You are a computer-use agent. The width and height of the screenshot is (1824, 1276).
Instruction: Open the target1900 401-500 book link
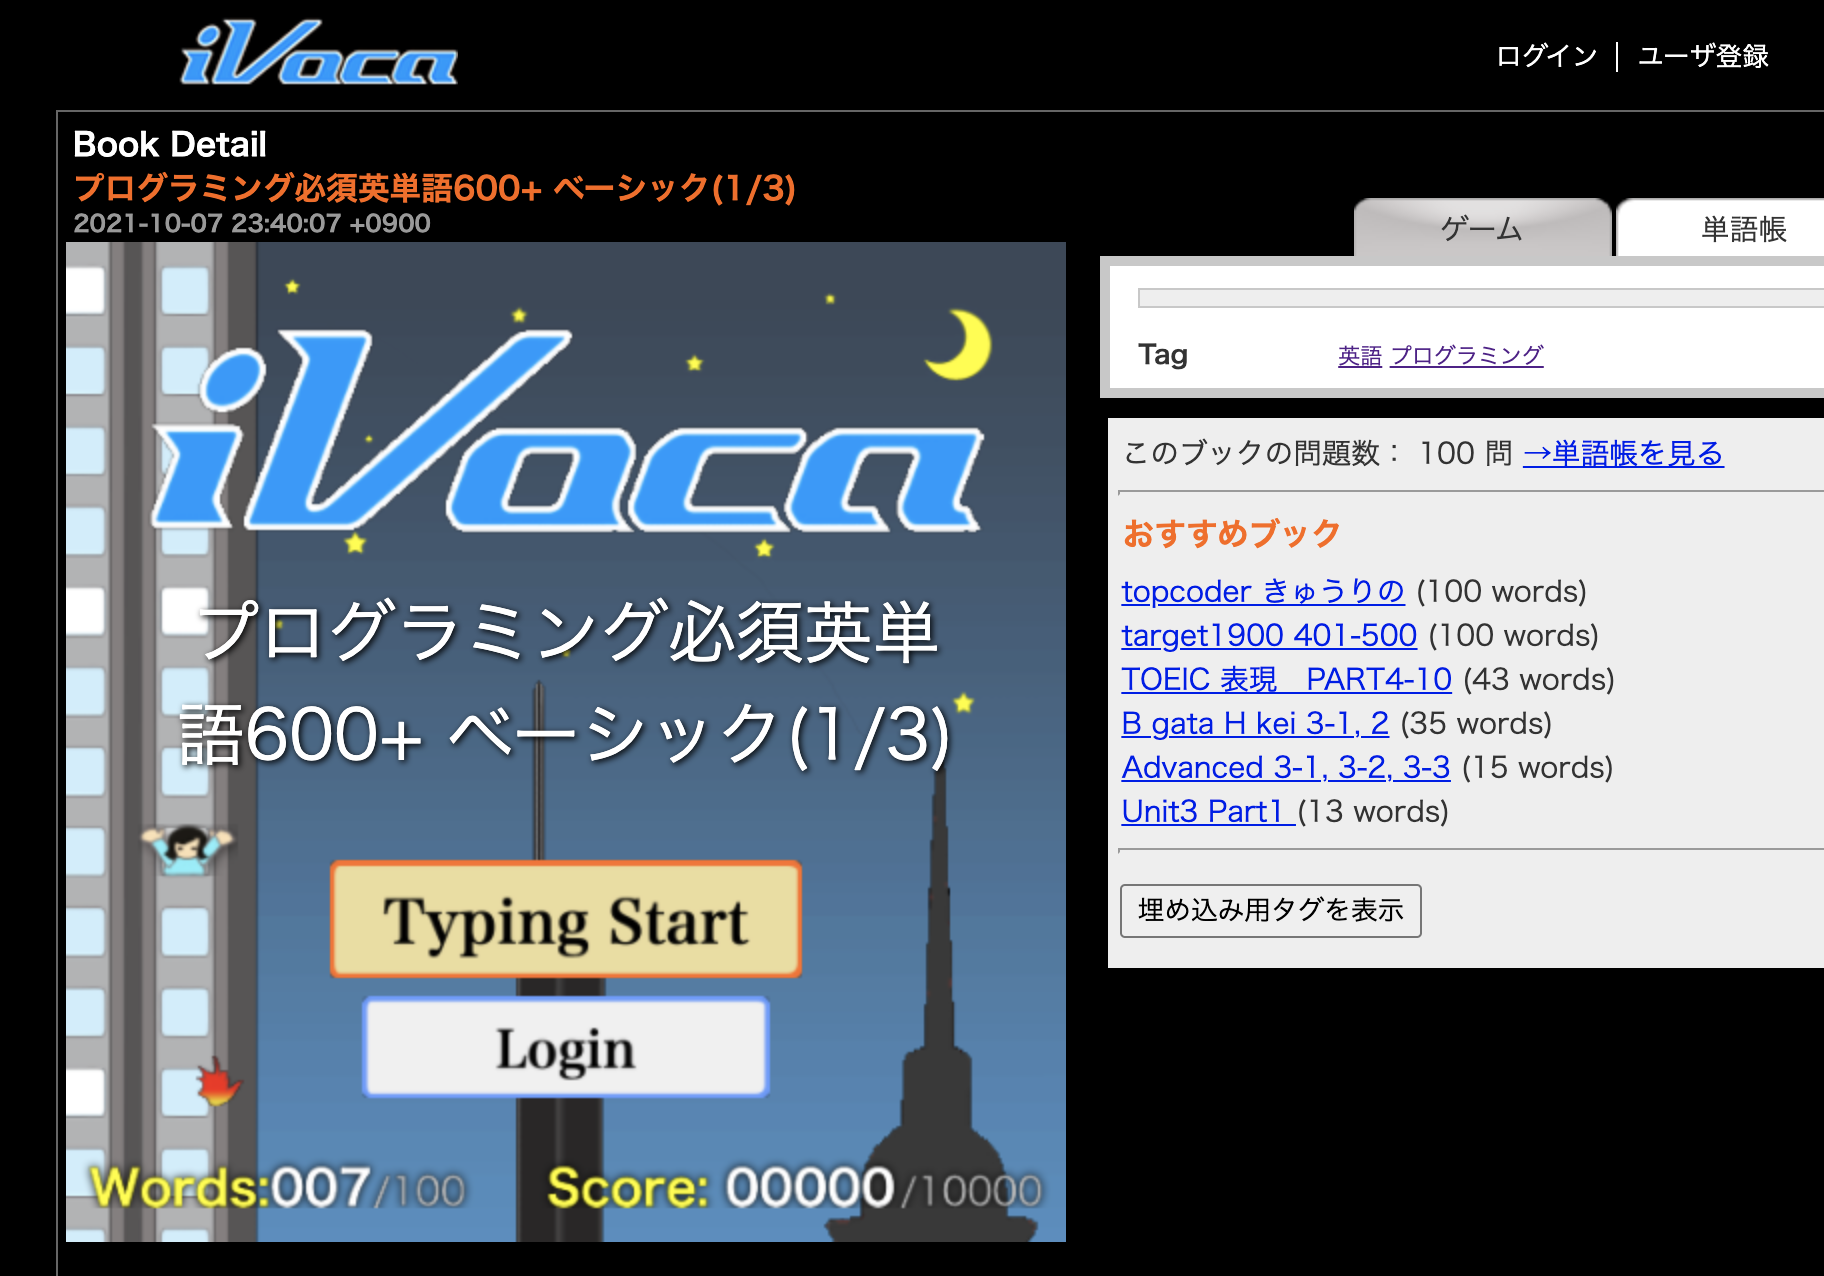click(1269, 635)
